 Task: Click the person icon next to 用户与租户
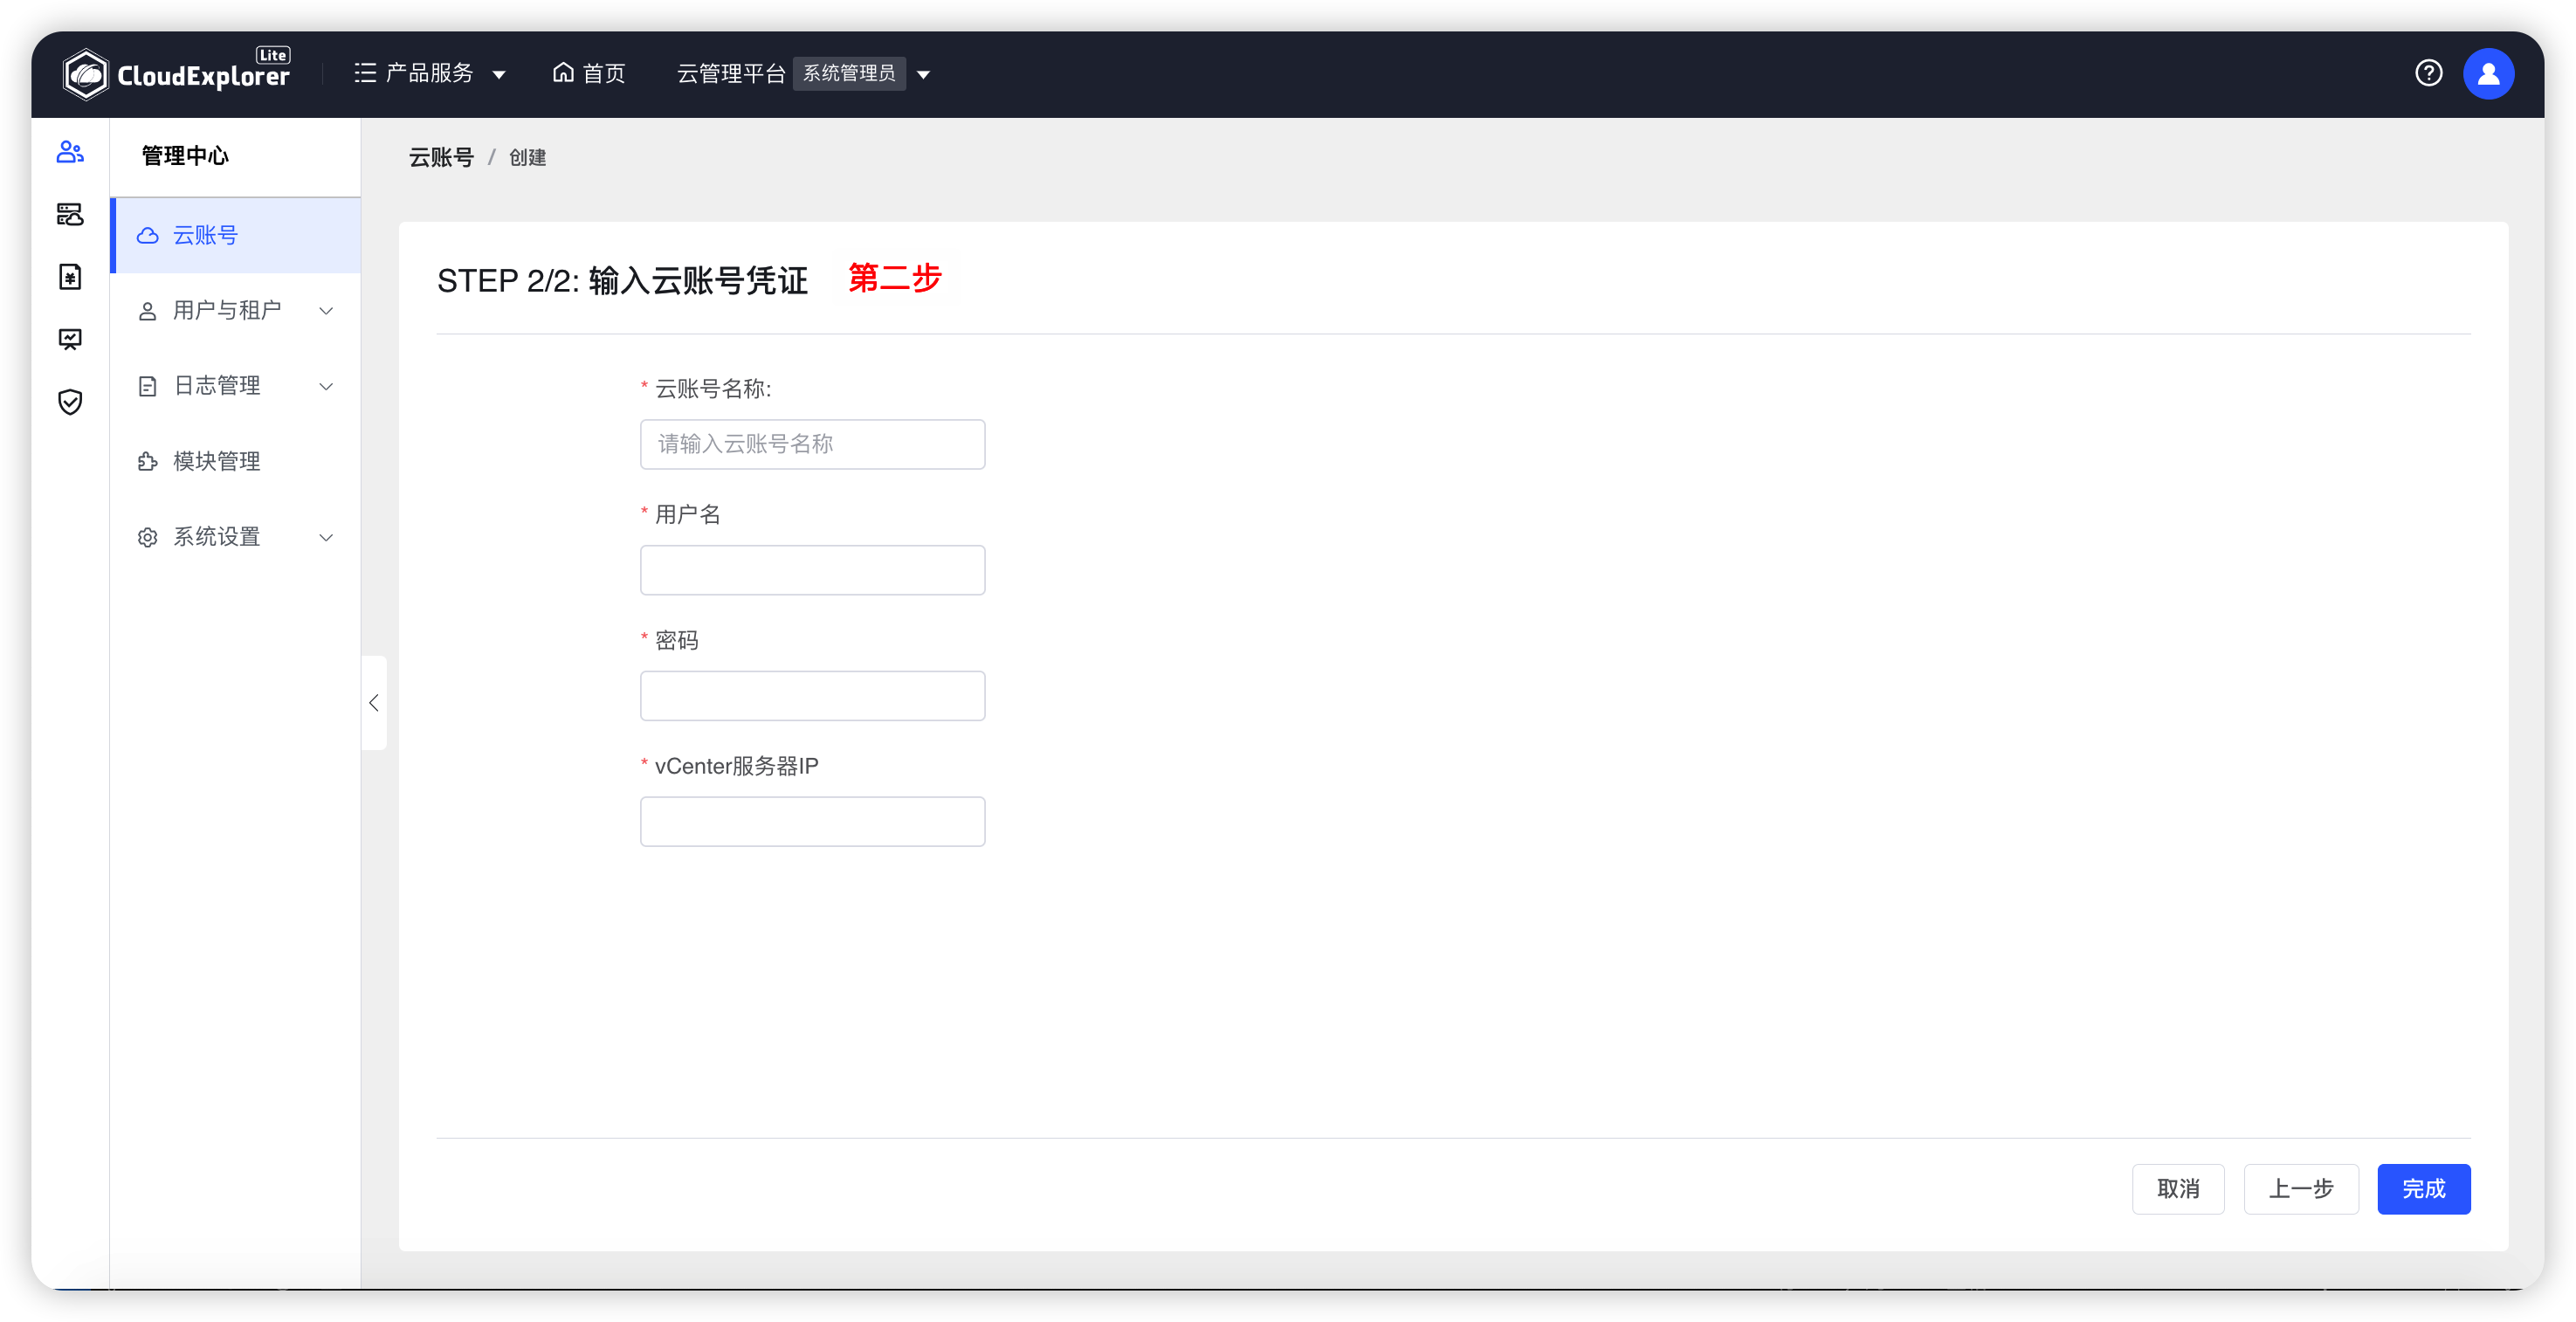pos(148,311)
